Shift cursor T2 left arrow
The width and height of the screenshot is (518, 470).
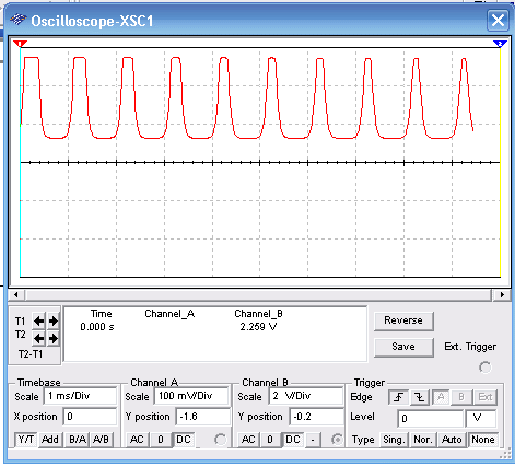[39, 339]
